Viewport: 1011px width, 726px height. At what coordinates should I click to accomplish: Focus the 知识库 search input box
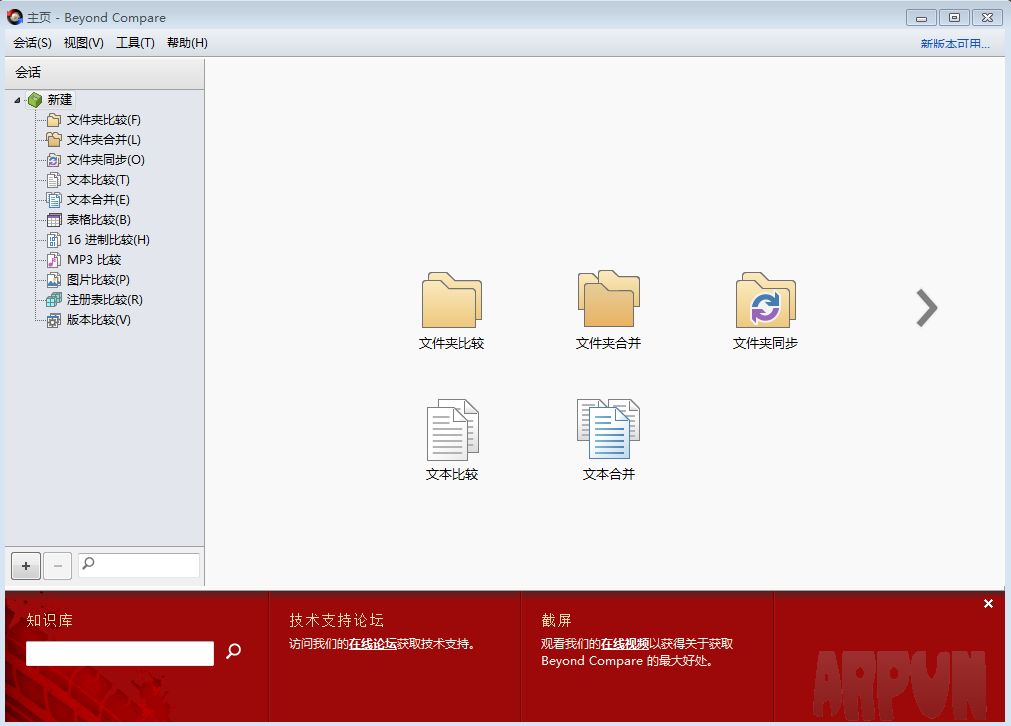coord(120,653)
